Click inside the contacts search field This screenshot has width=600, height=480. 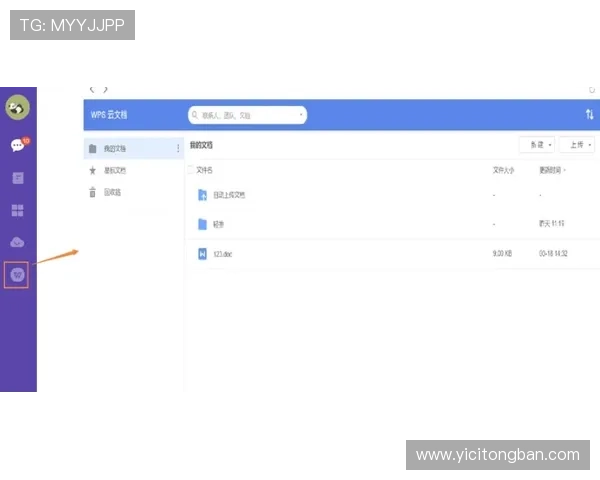(x=248, y=115)
